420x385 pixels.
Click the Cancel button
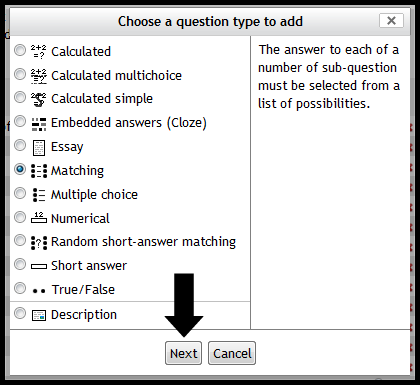pyautogui.click(x=232, y=353)
